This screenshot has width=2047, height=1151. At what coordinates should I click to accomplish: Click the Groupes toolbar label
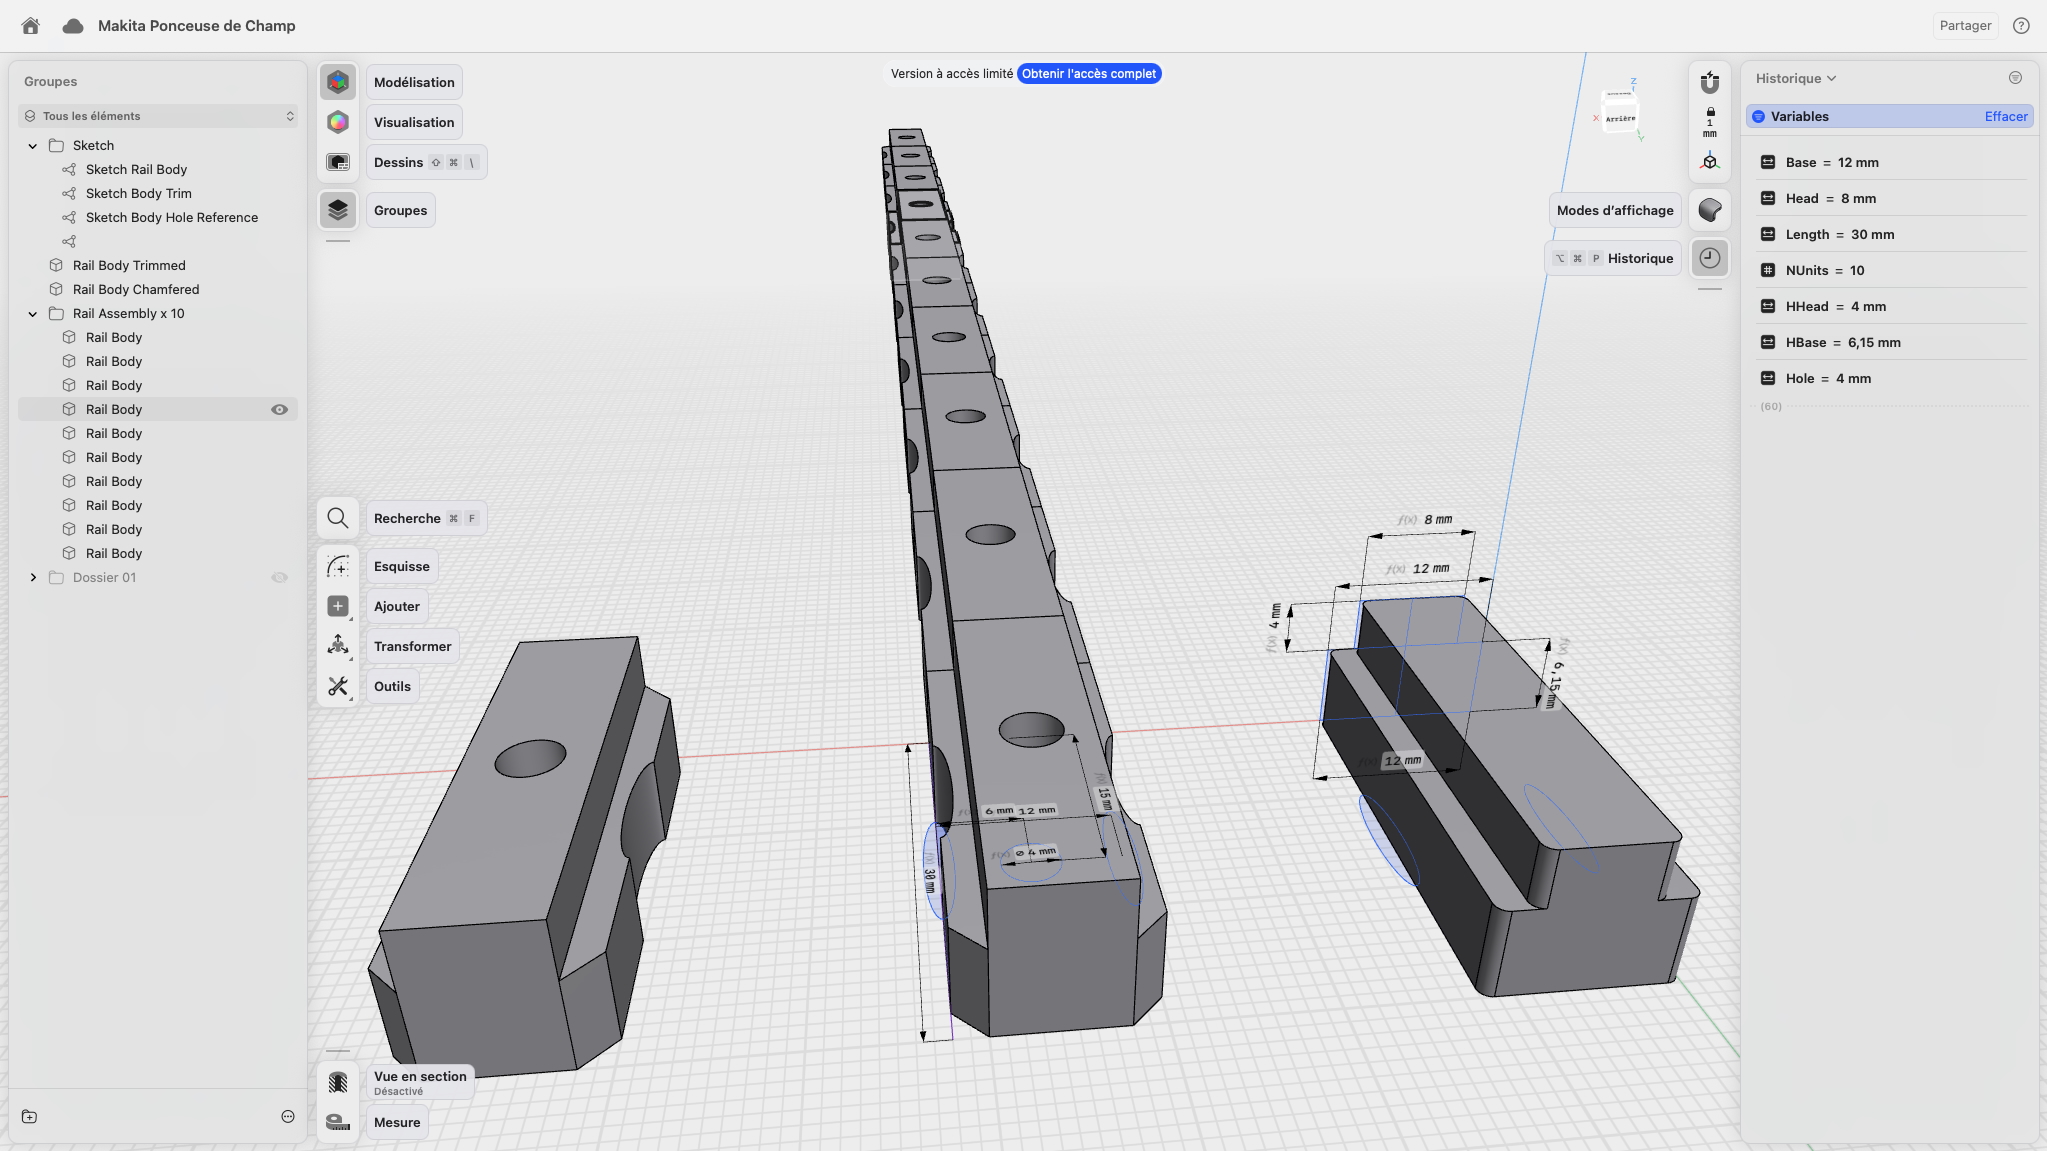(400, 210)
